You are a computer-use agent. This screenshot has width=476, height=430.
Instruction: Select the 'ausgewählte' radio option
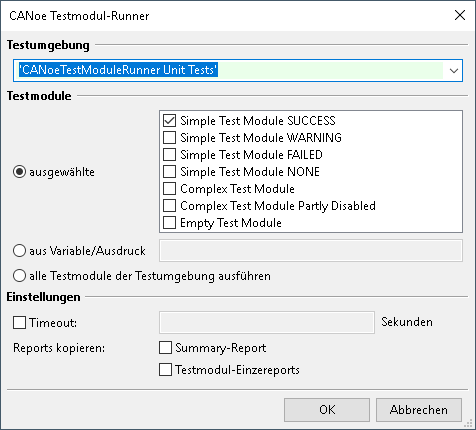pyautogui.click(x=19, y=172)
